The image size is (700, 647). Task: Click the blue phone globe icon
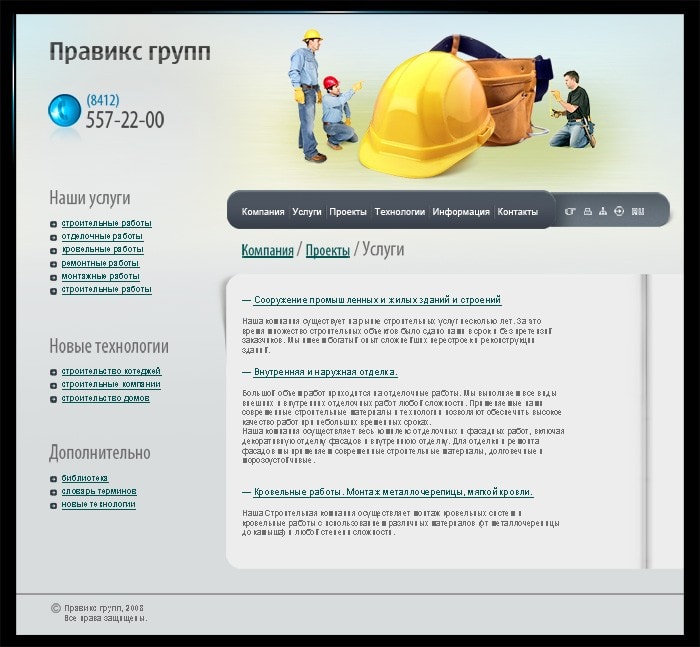click(x=64, y=110)
